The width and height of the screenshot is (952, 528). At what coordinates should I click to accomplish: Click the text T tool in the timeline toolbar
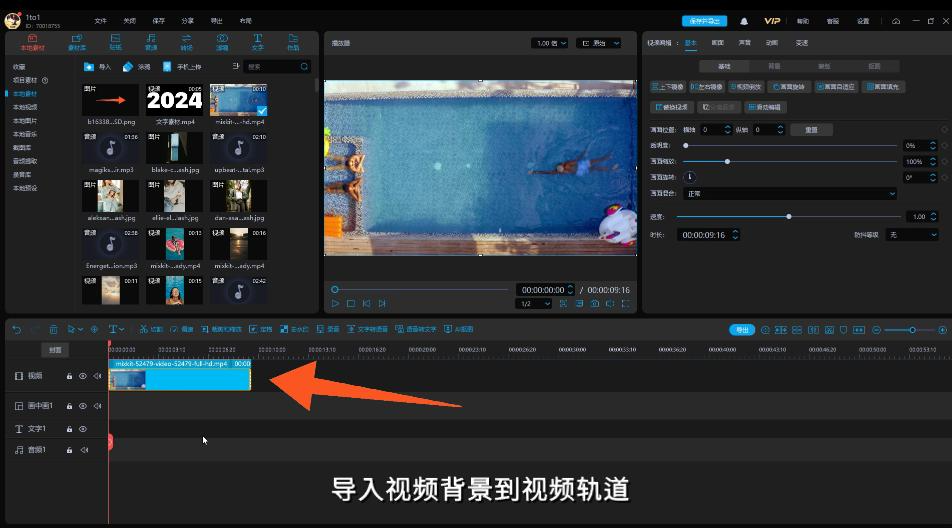click(x=112, y=329)
